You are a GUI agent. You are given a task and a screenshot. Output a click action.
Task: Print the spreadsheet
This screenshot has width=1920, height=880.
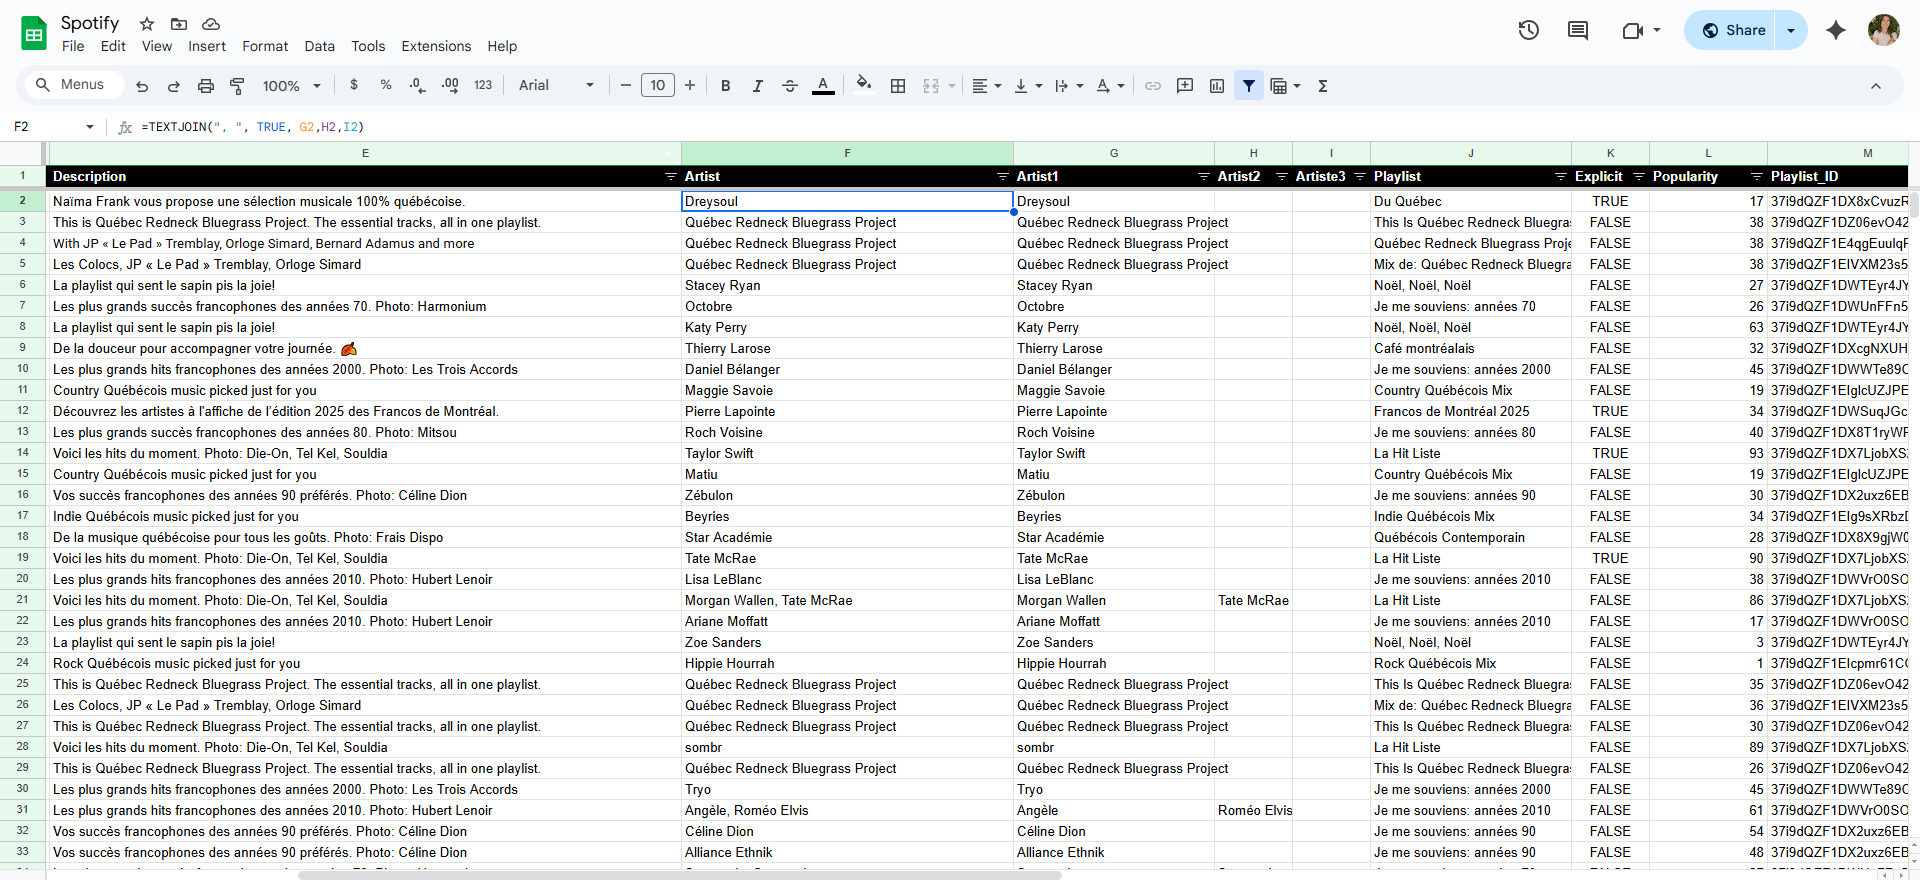pyautogui.click(x=206, y=86)
